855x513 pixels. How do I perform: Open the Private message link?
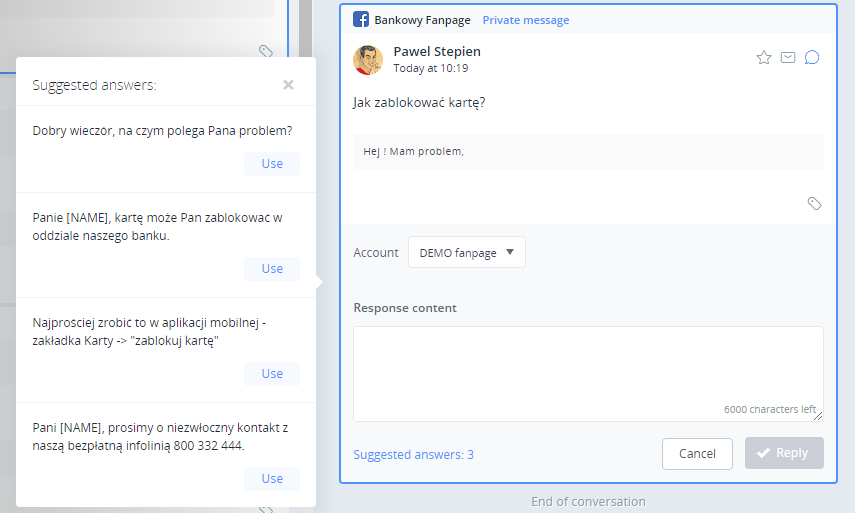click(x=526, y=20)
